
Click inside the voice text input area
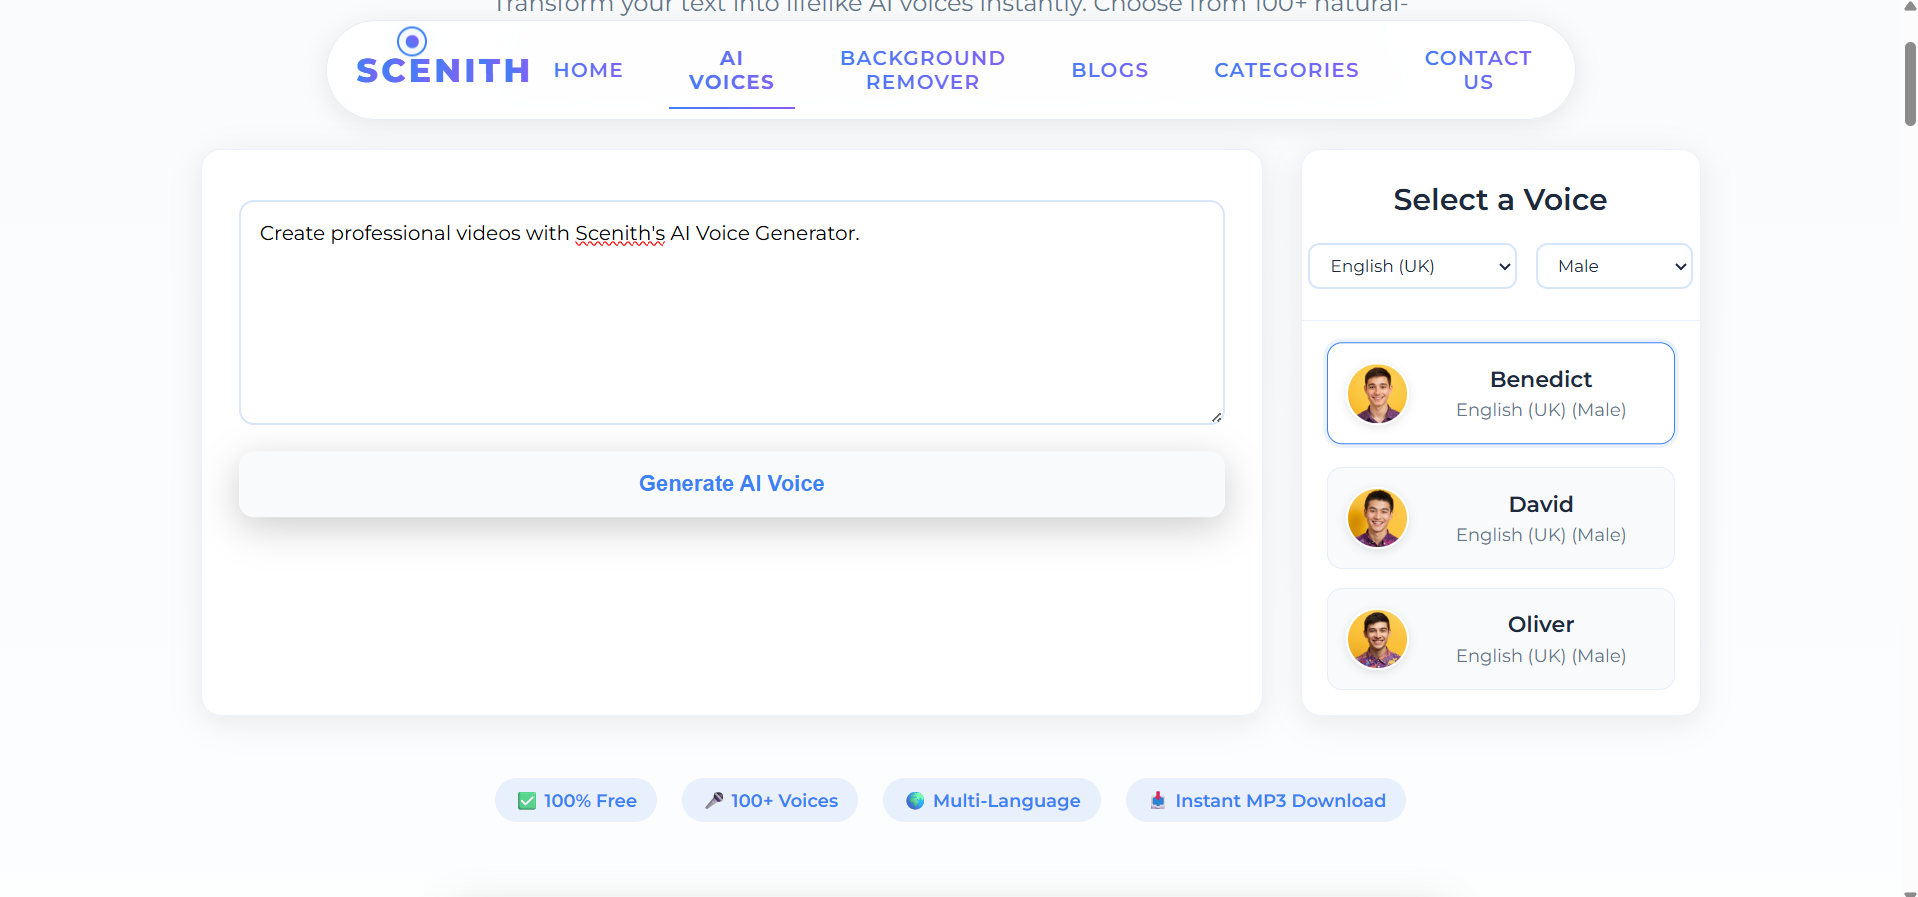click(732, 312)
